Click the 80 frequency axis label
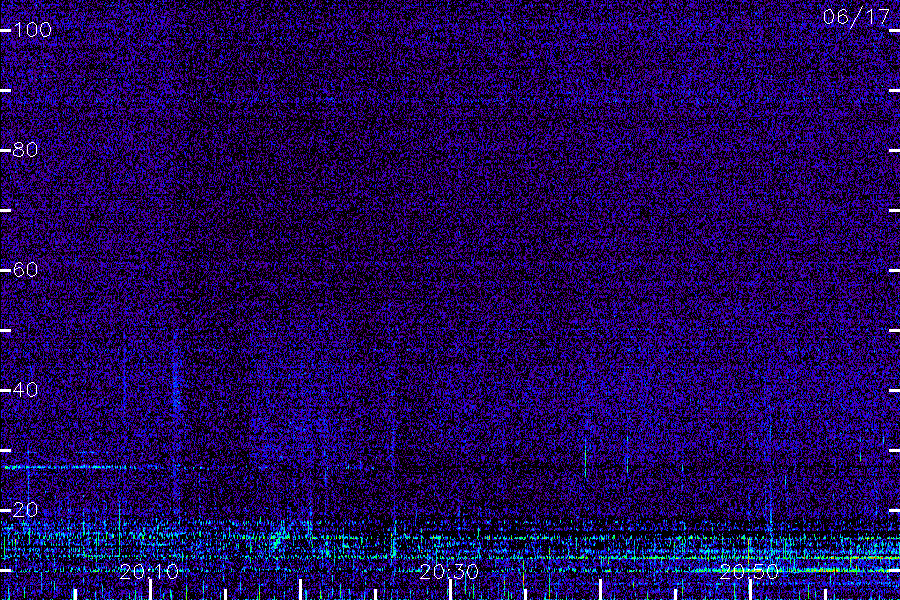This screenshot has width=900, height=600. (25, 150)
